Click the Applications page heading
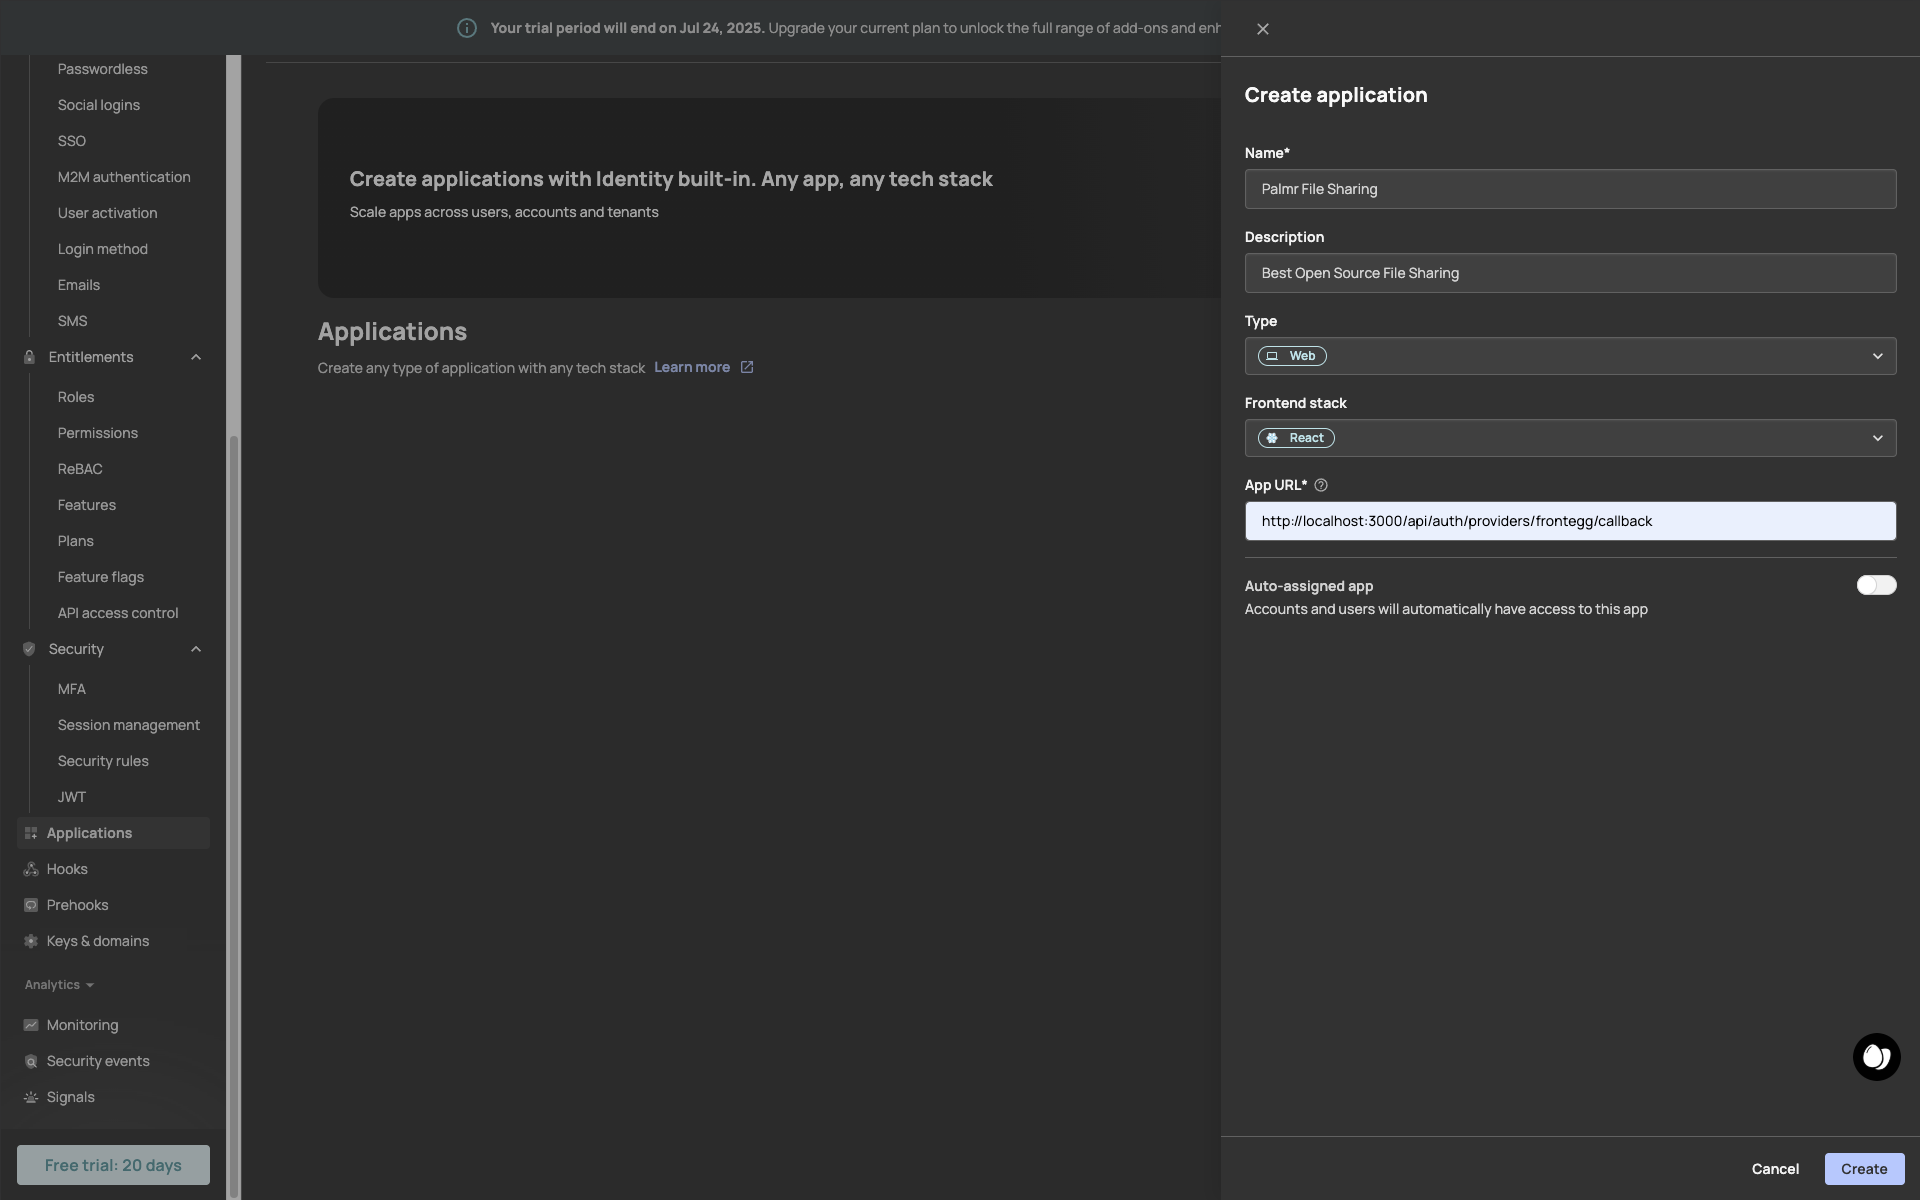 [x=392, y=331]
